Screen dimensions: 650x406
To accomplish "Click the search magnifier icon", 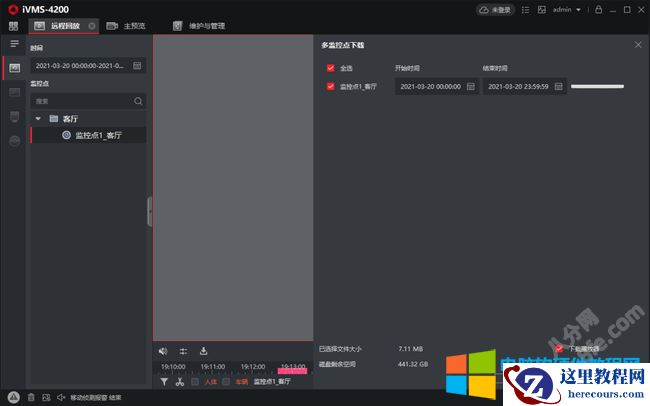I will click(138, 101).
